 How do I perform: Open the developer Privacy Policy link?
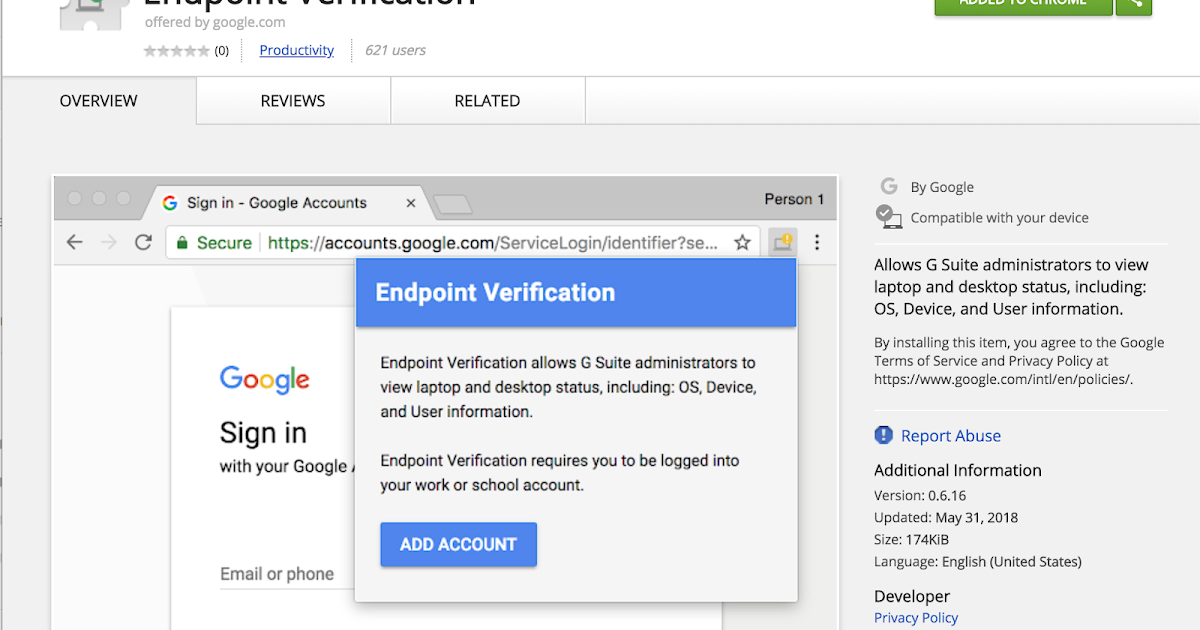[x=916, y=617]
